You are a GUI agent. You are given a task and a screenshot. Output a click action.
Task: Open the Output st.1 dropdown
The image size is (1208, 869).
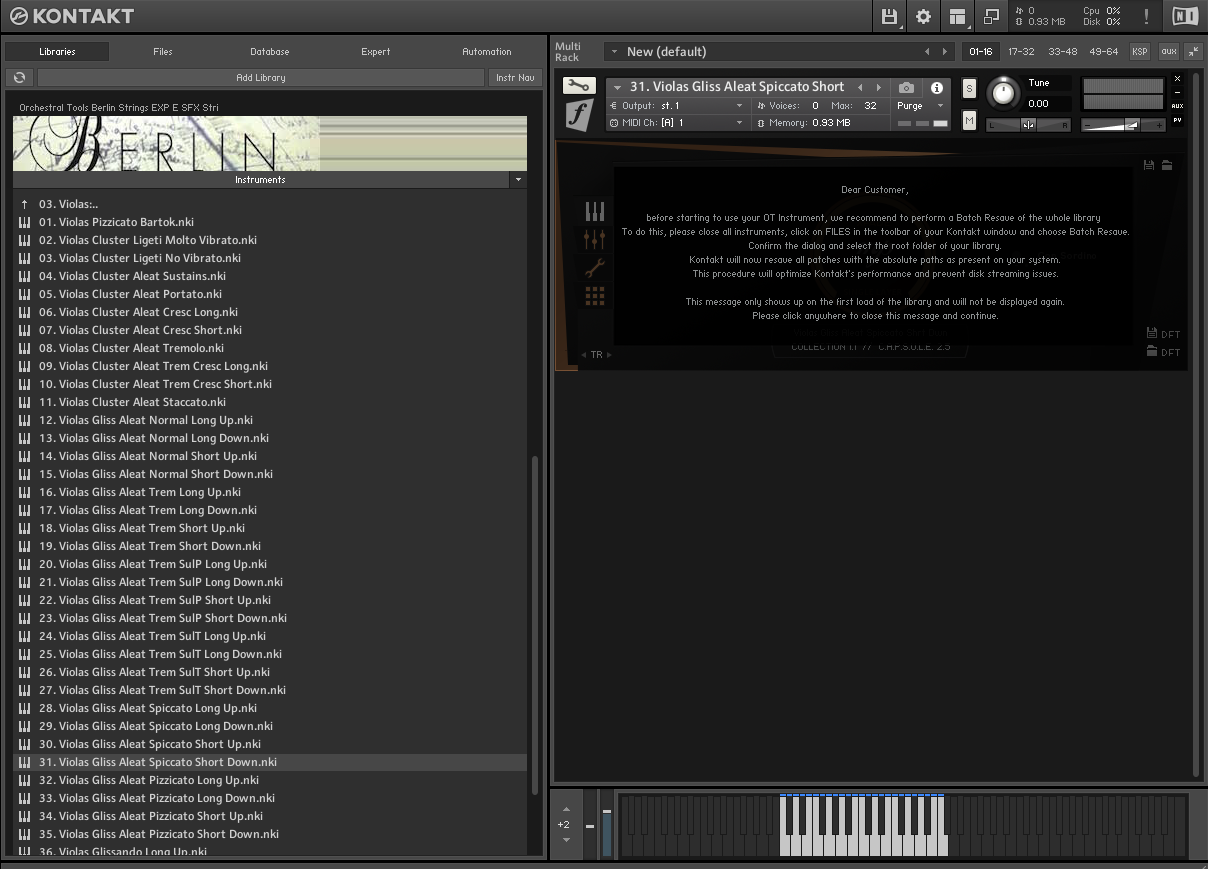coord(677,106)
